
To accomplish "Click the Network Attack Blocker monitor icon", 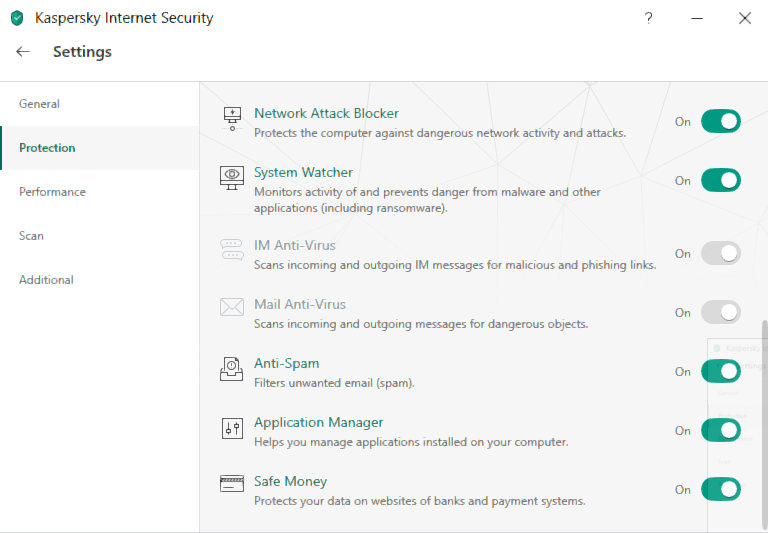I will click(232, 119).
